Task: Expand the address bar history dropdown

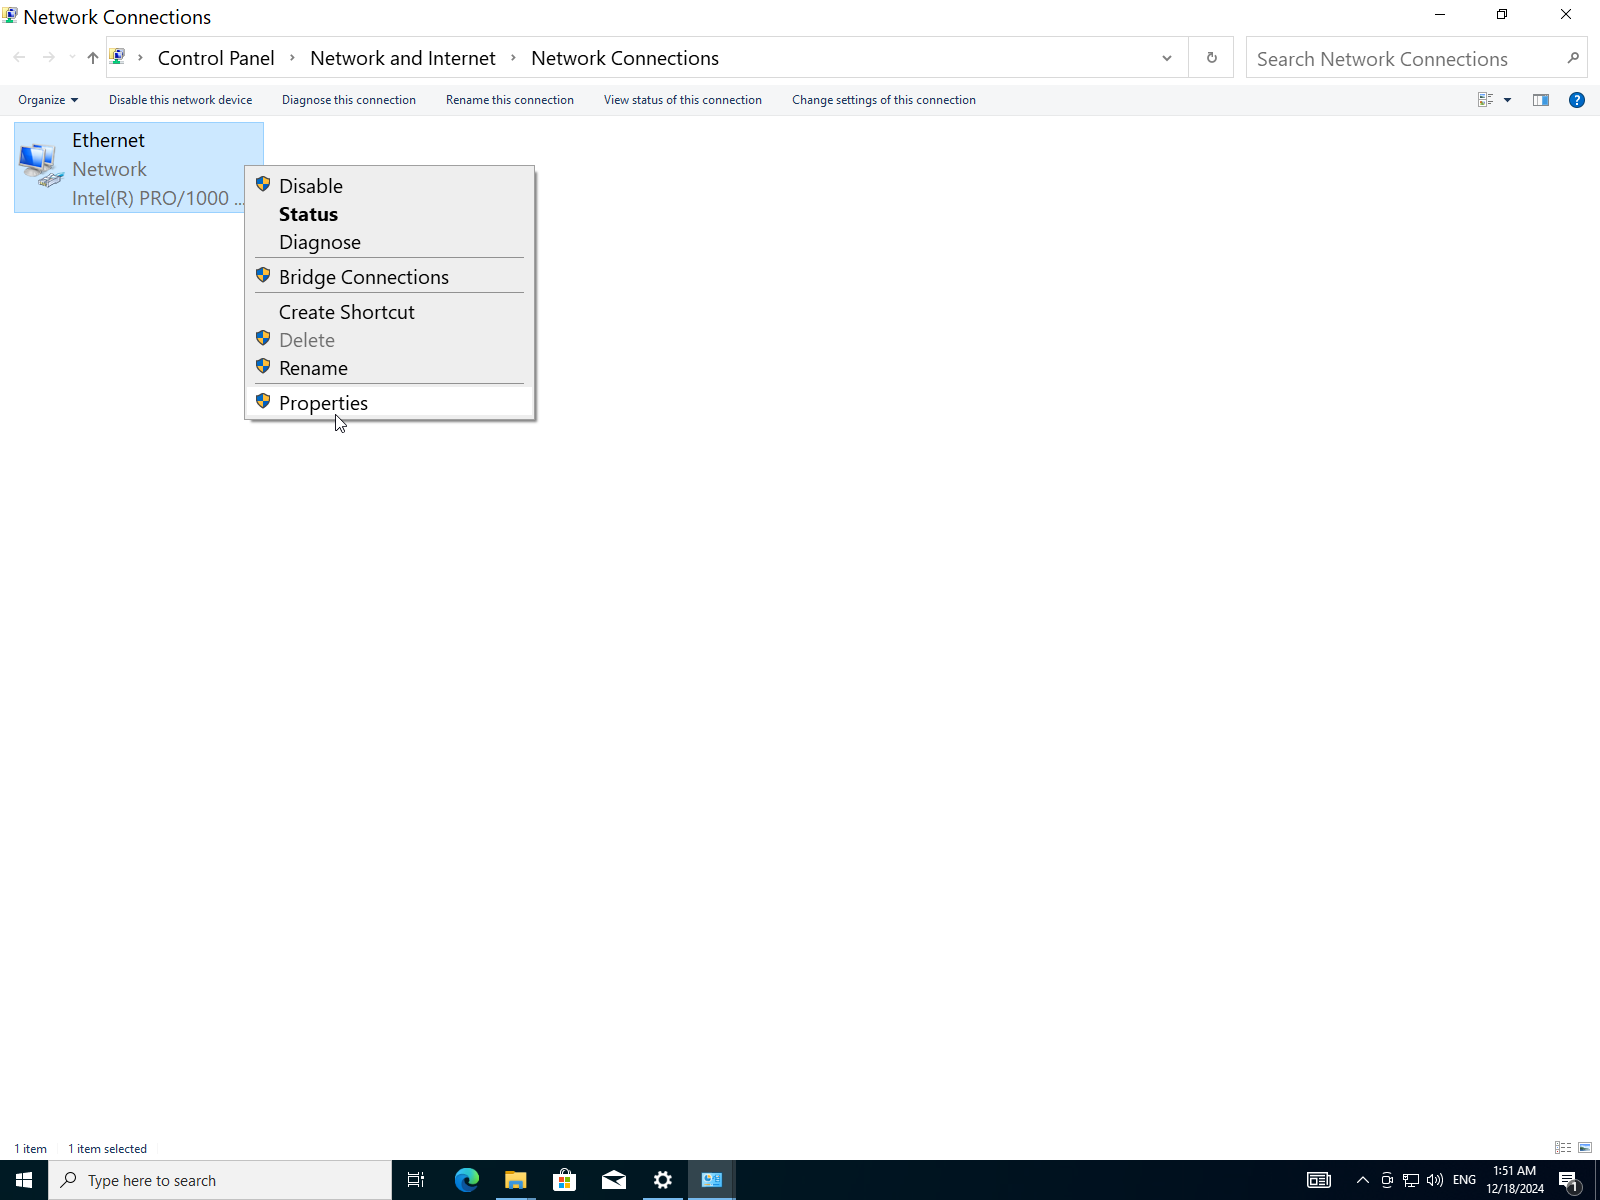Action: point(1166,58)
